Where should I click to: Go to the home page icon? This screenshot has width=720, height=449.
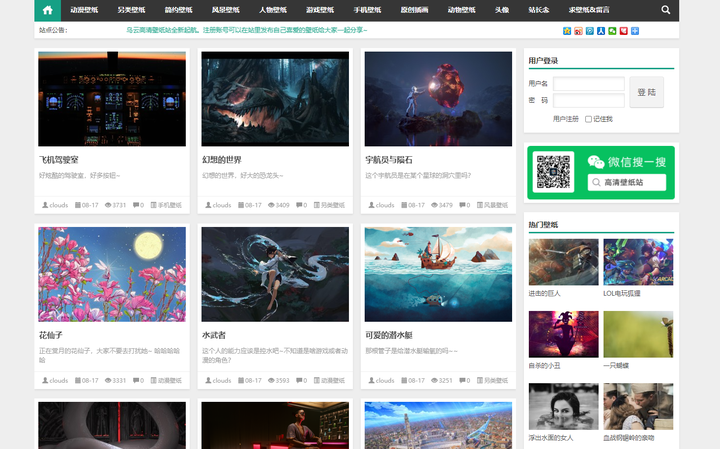point(47,10)
